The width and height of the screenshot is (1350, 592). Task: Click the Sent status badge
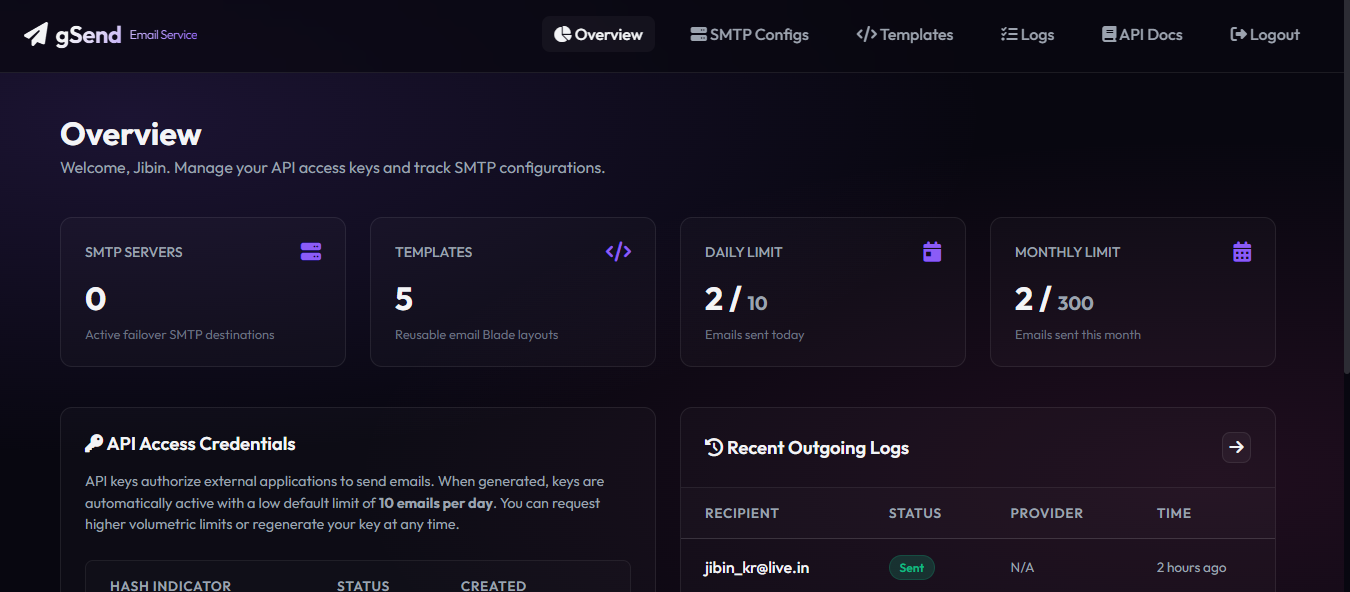(912, 568)
